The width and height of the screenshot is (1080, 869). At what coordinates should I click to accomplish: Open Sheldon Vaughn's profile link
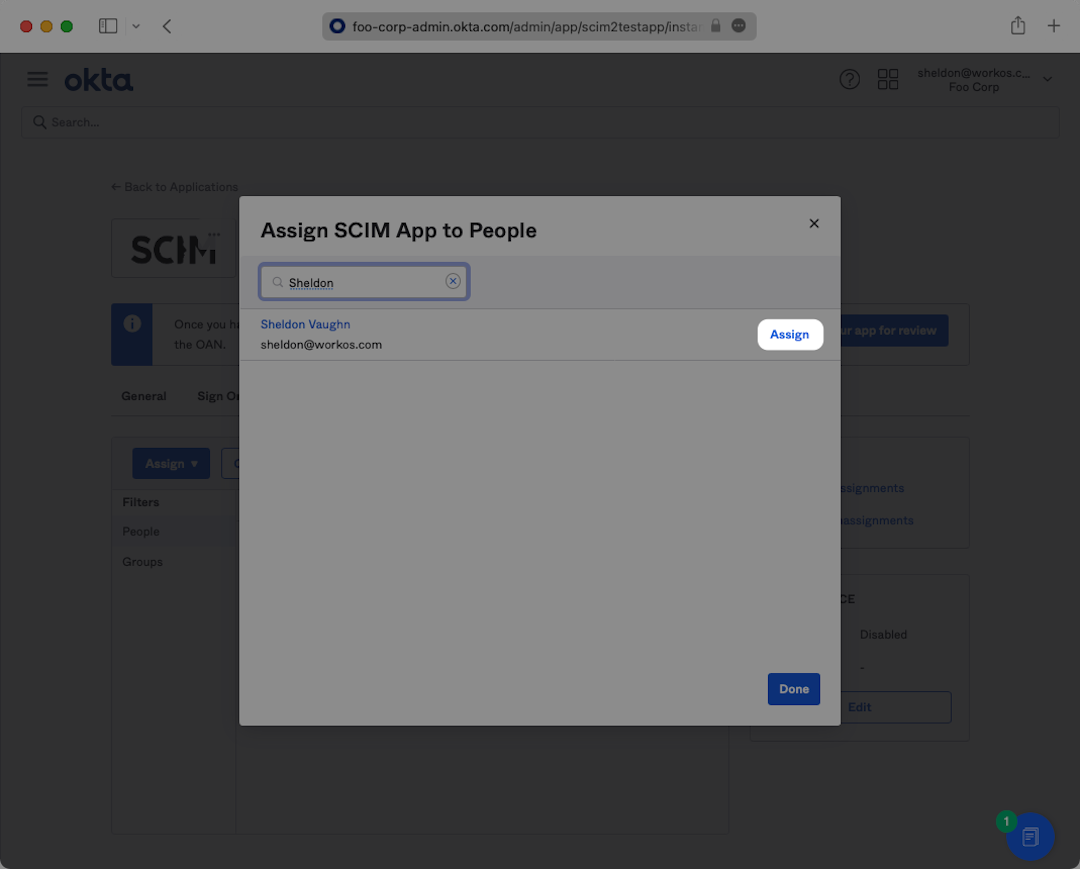(x=305, y=324)
